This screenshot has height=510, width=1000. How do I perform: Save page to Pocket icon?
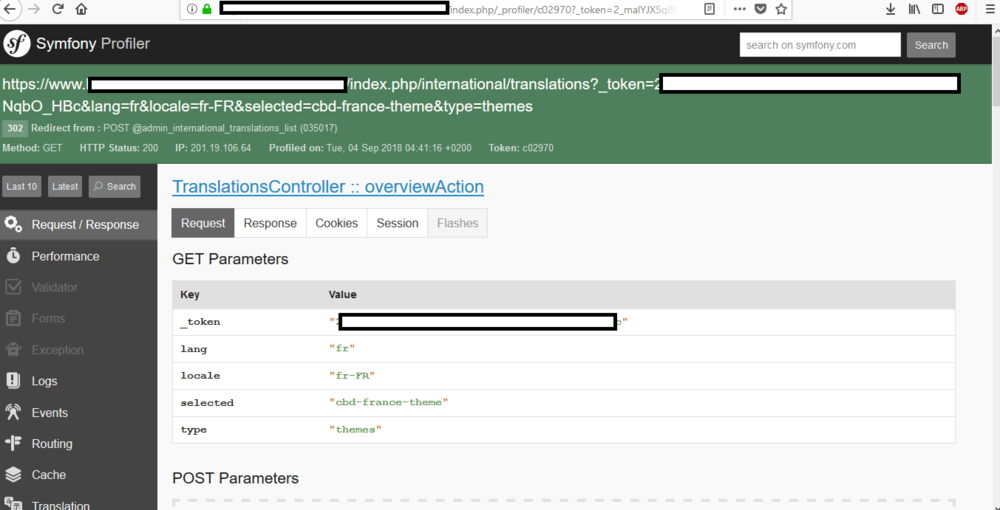point(760,9)
